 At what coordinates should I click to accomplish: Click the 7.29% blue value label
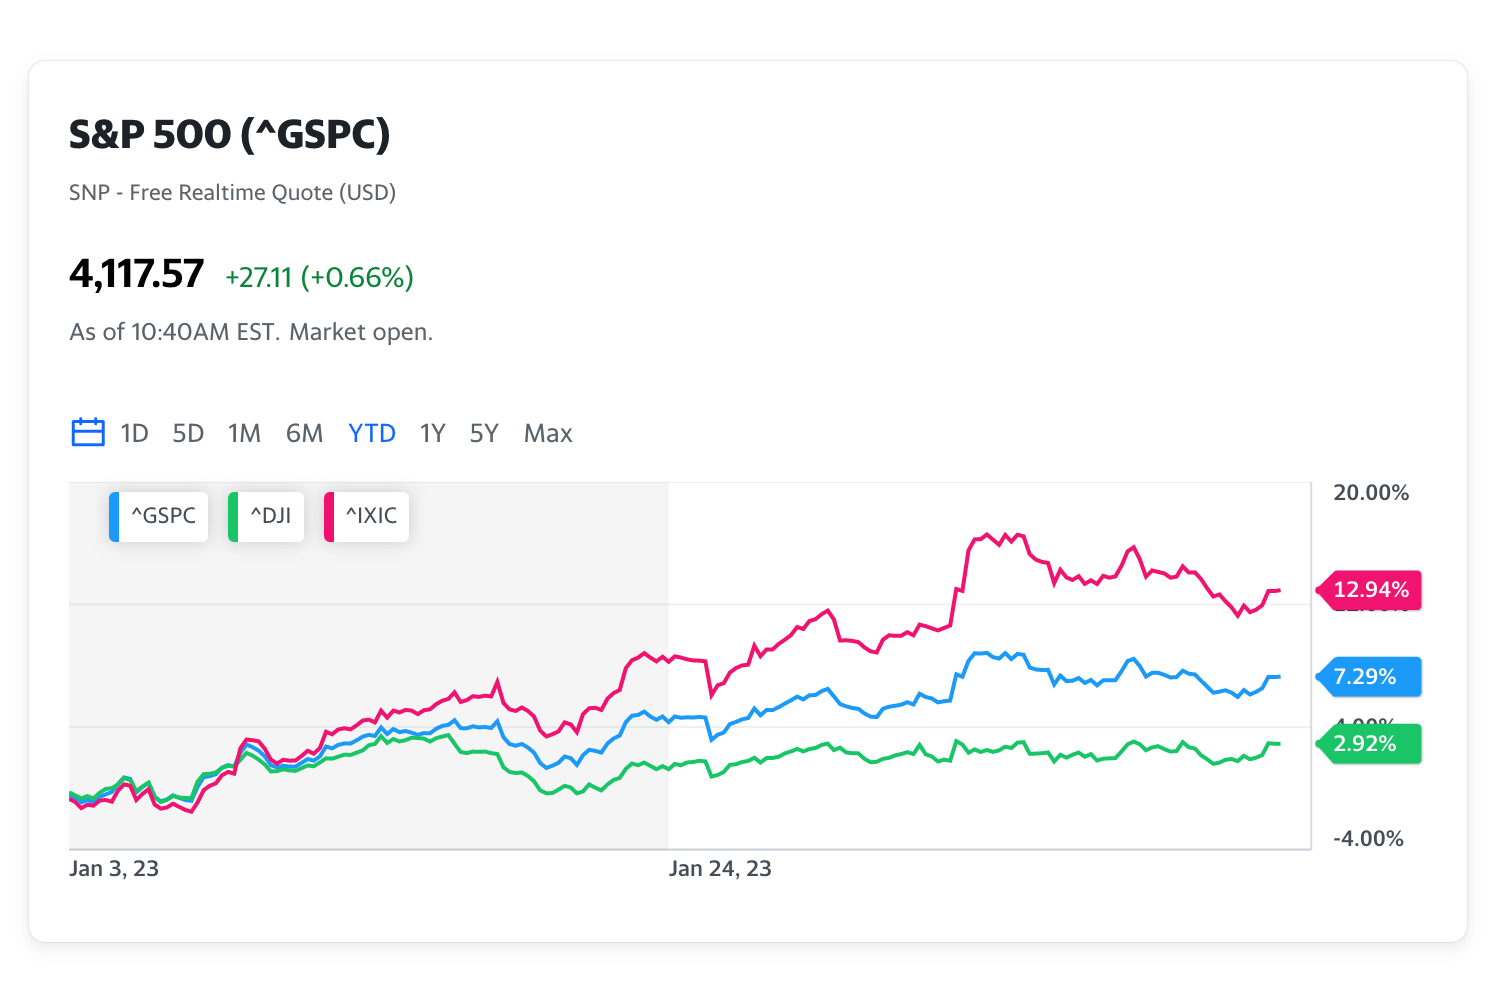(1369, 677)
